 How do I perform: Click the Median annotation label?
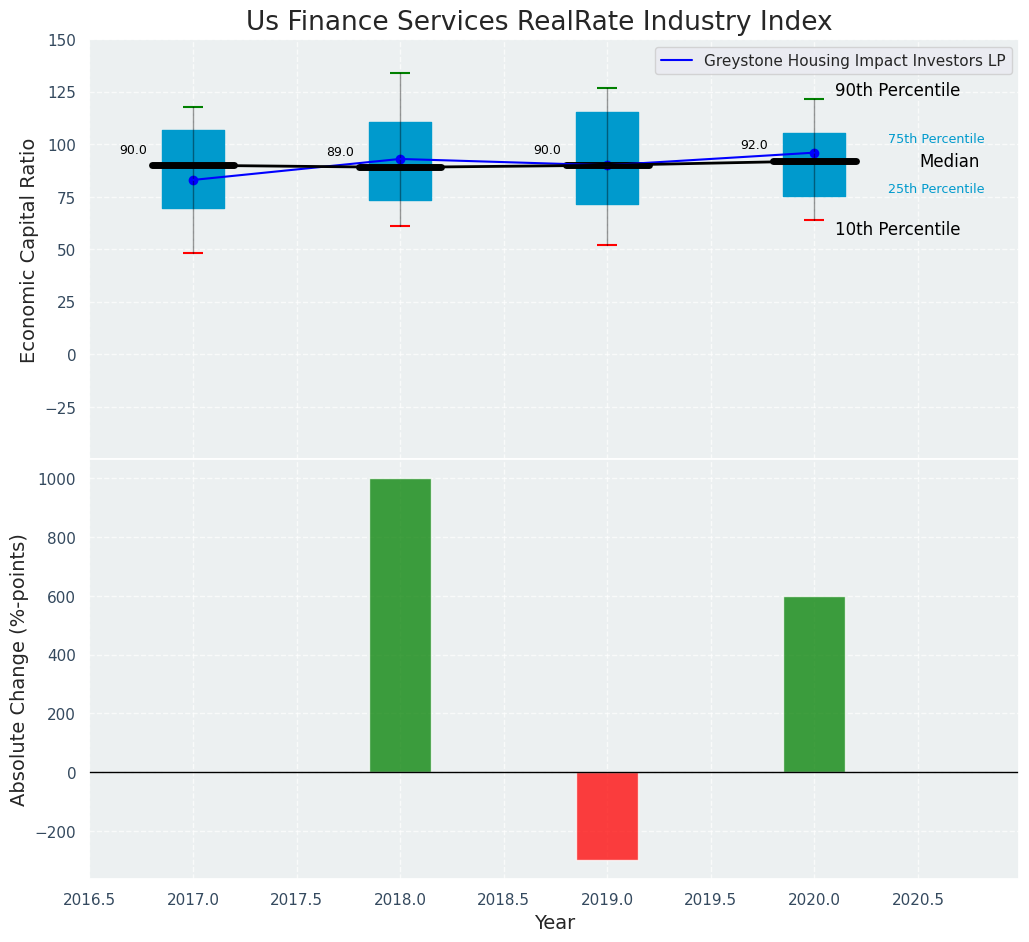click(949, 162)
